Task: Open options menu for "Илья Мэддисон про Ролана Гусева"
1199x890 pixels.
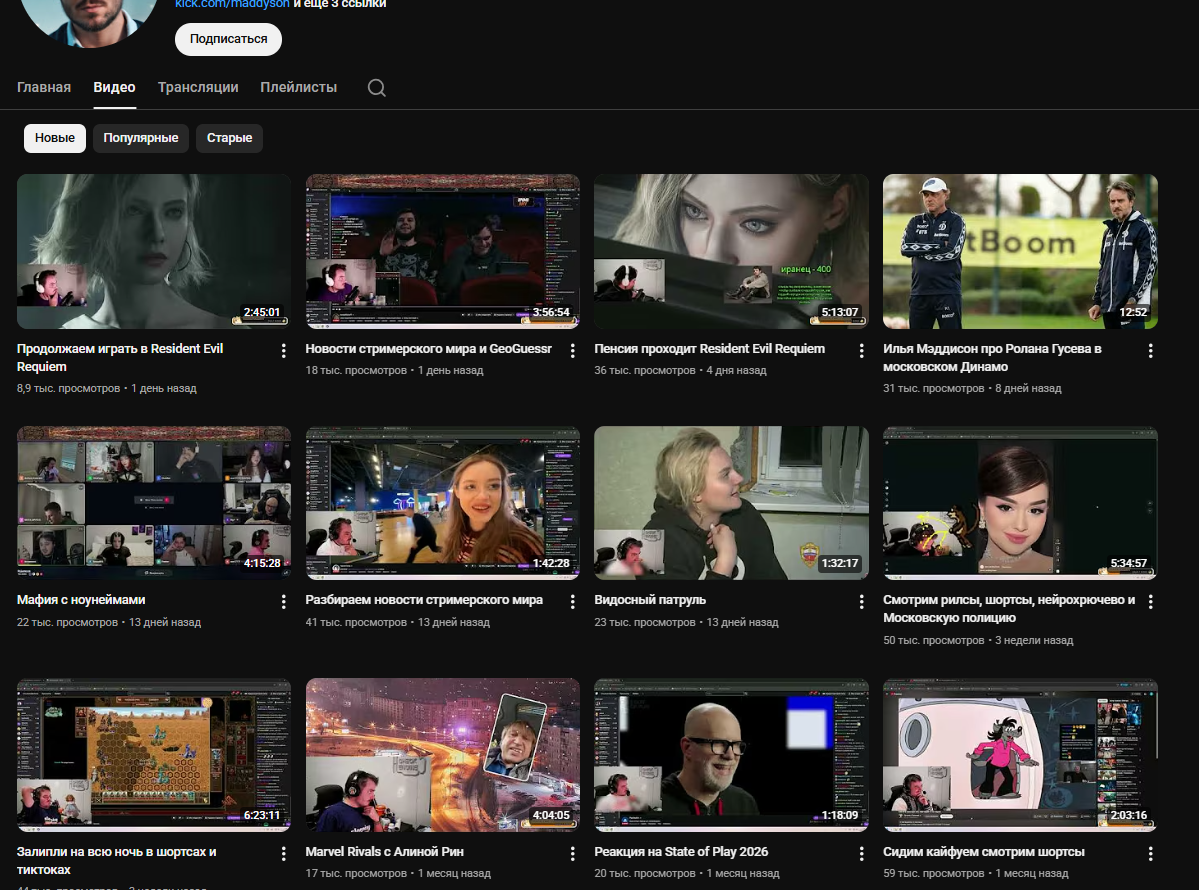Action: coord(1151,350)
